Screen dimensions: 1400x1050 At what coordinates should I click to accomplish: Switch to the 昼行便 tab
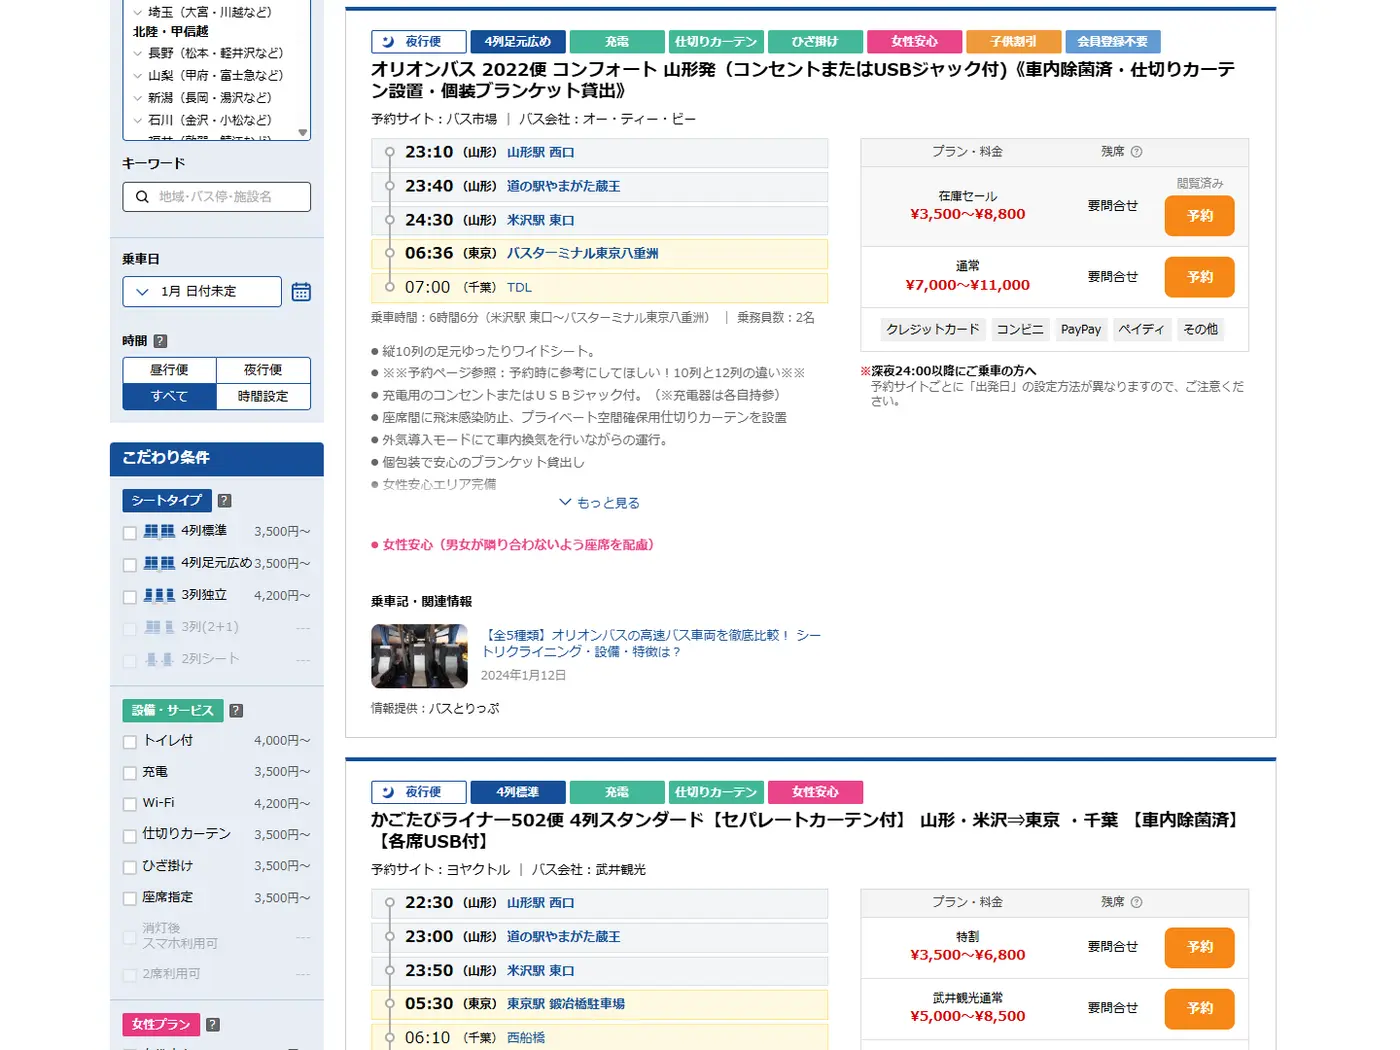tap(168, 369)
